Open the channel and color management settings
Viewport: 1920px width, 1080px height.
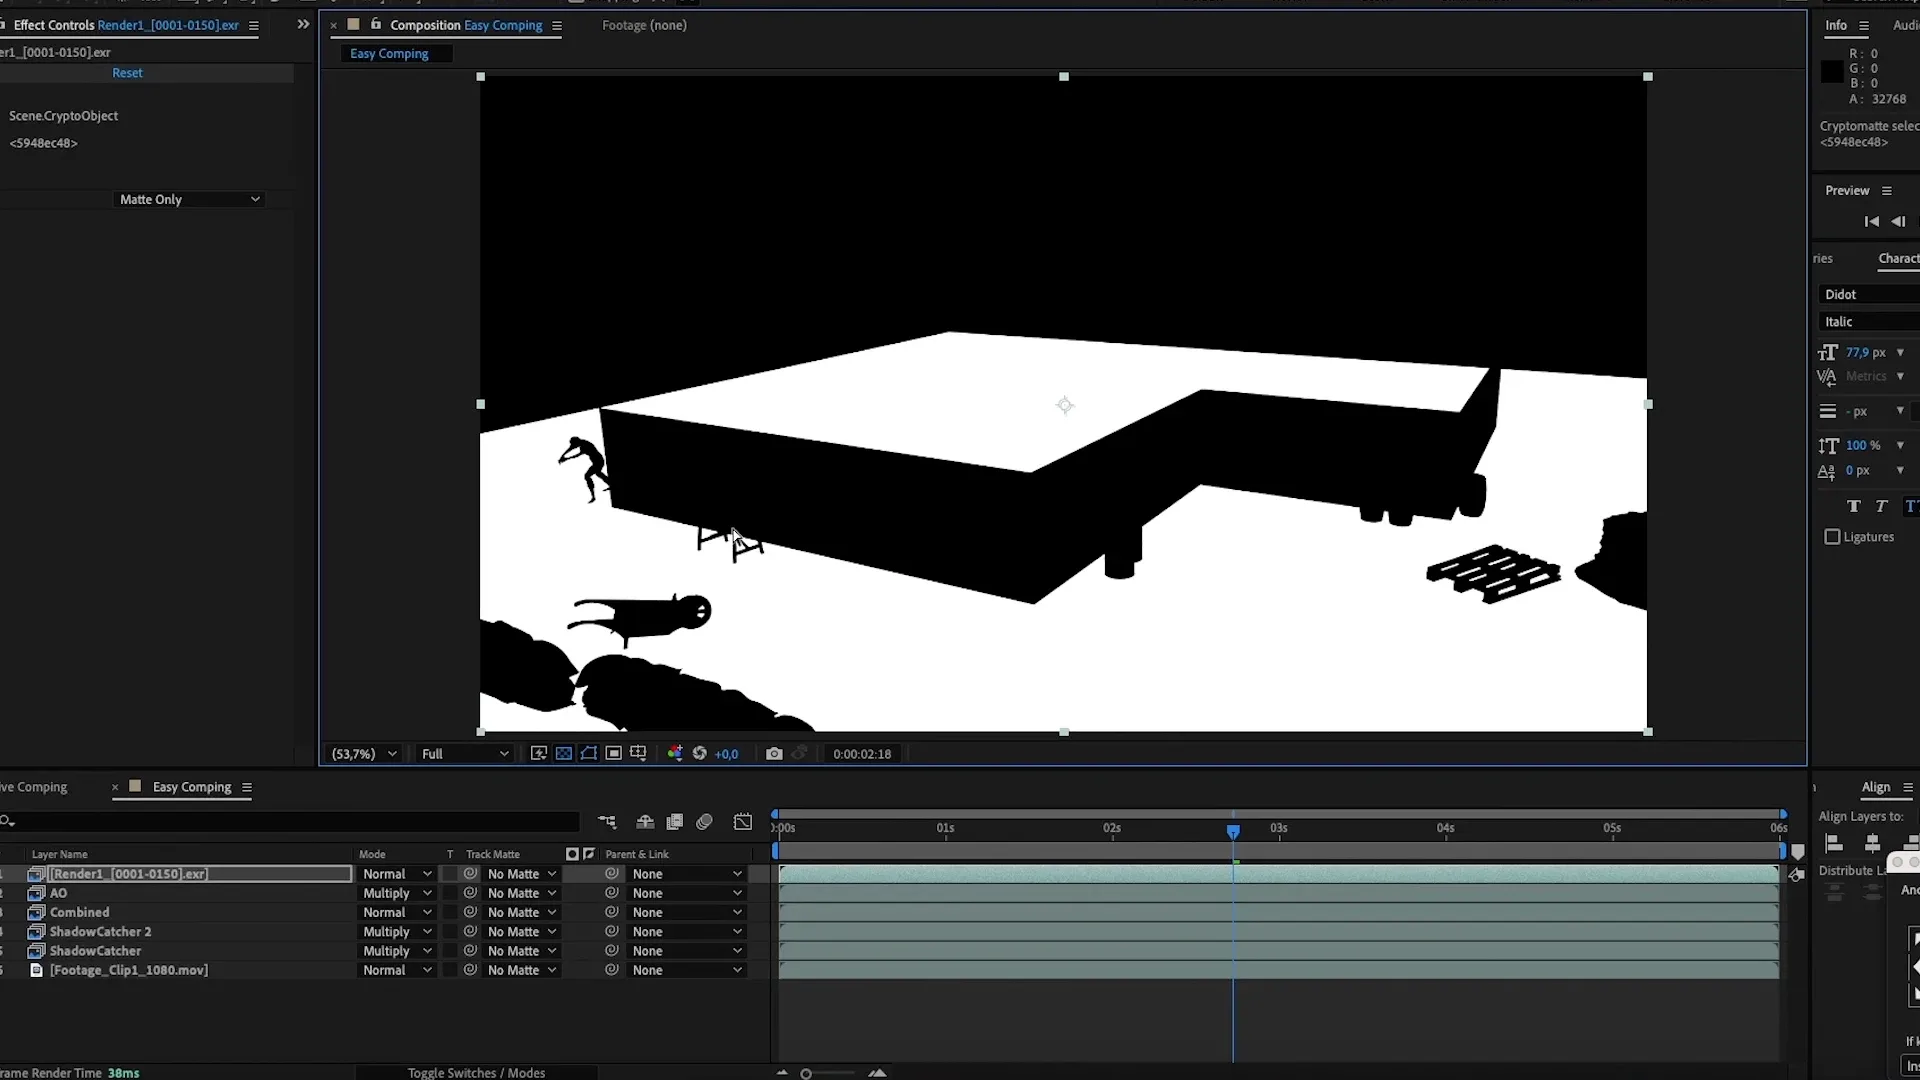pos(675,753)
